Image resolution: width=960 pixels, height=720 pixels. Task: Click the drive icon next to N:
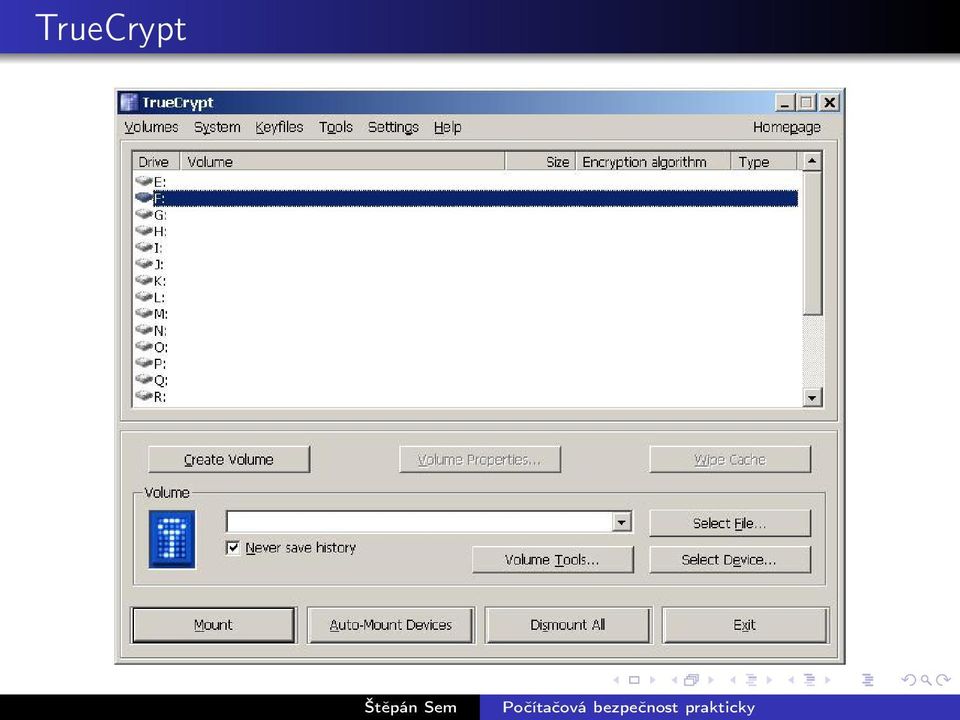[x=144, y=330]
